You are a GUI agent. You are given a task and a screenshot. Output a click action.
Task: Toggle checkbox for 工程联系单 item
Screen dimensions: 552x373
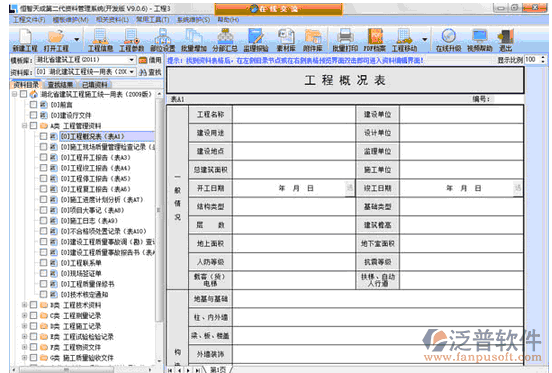(x=43, y=263)
